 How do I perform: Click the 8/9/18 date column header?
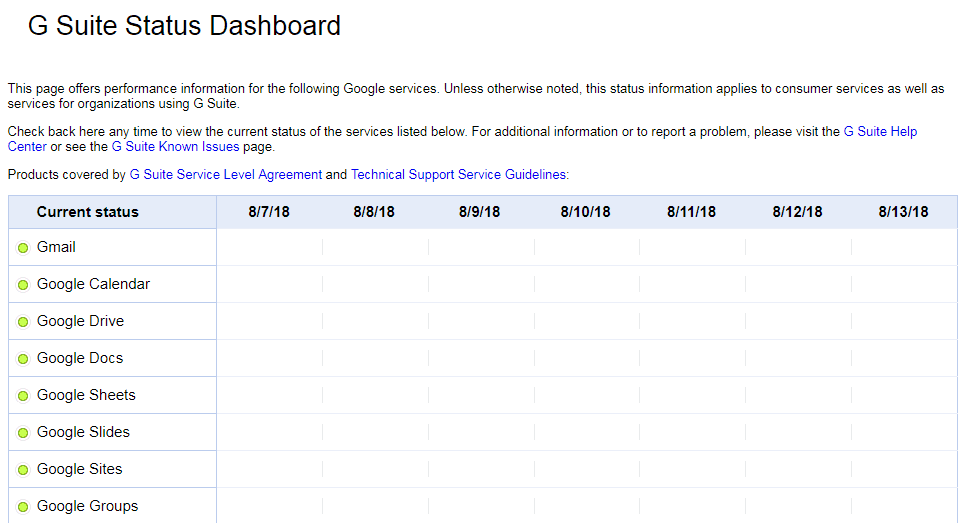pyautogui.click(x=479, y=212)
